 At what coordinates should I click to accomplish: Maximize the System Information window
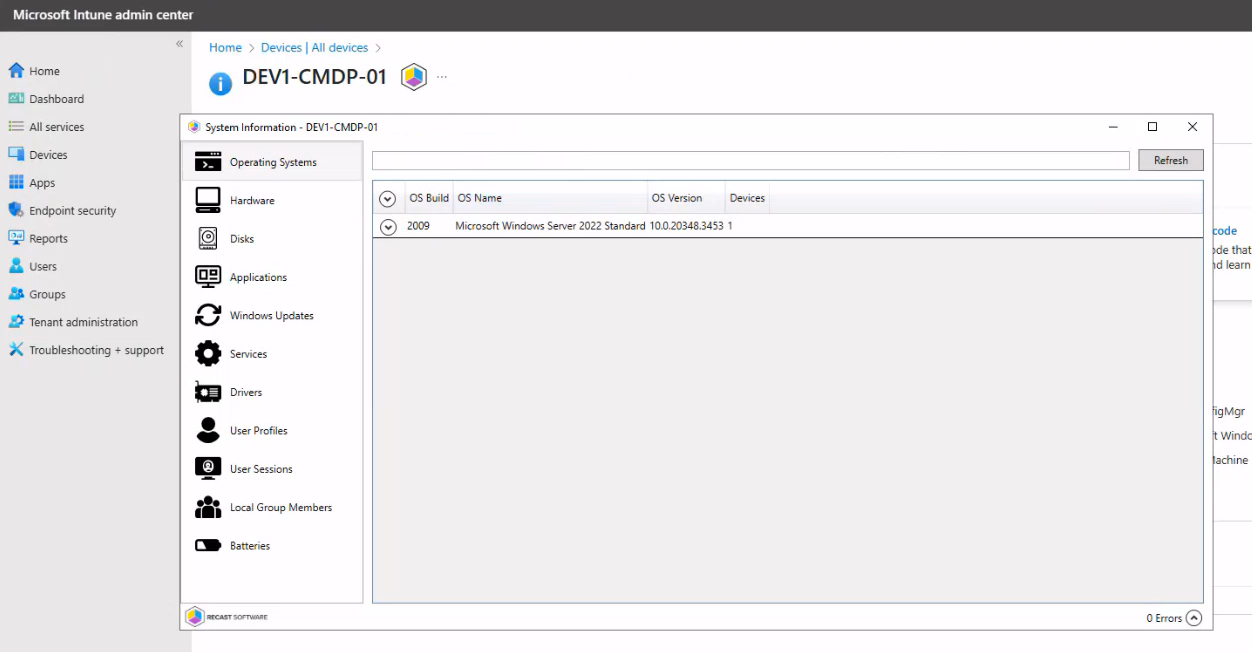click(1152, 127)
